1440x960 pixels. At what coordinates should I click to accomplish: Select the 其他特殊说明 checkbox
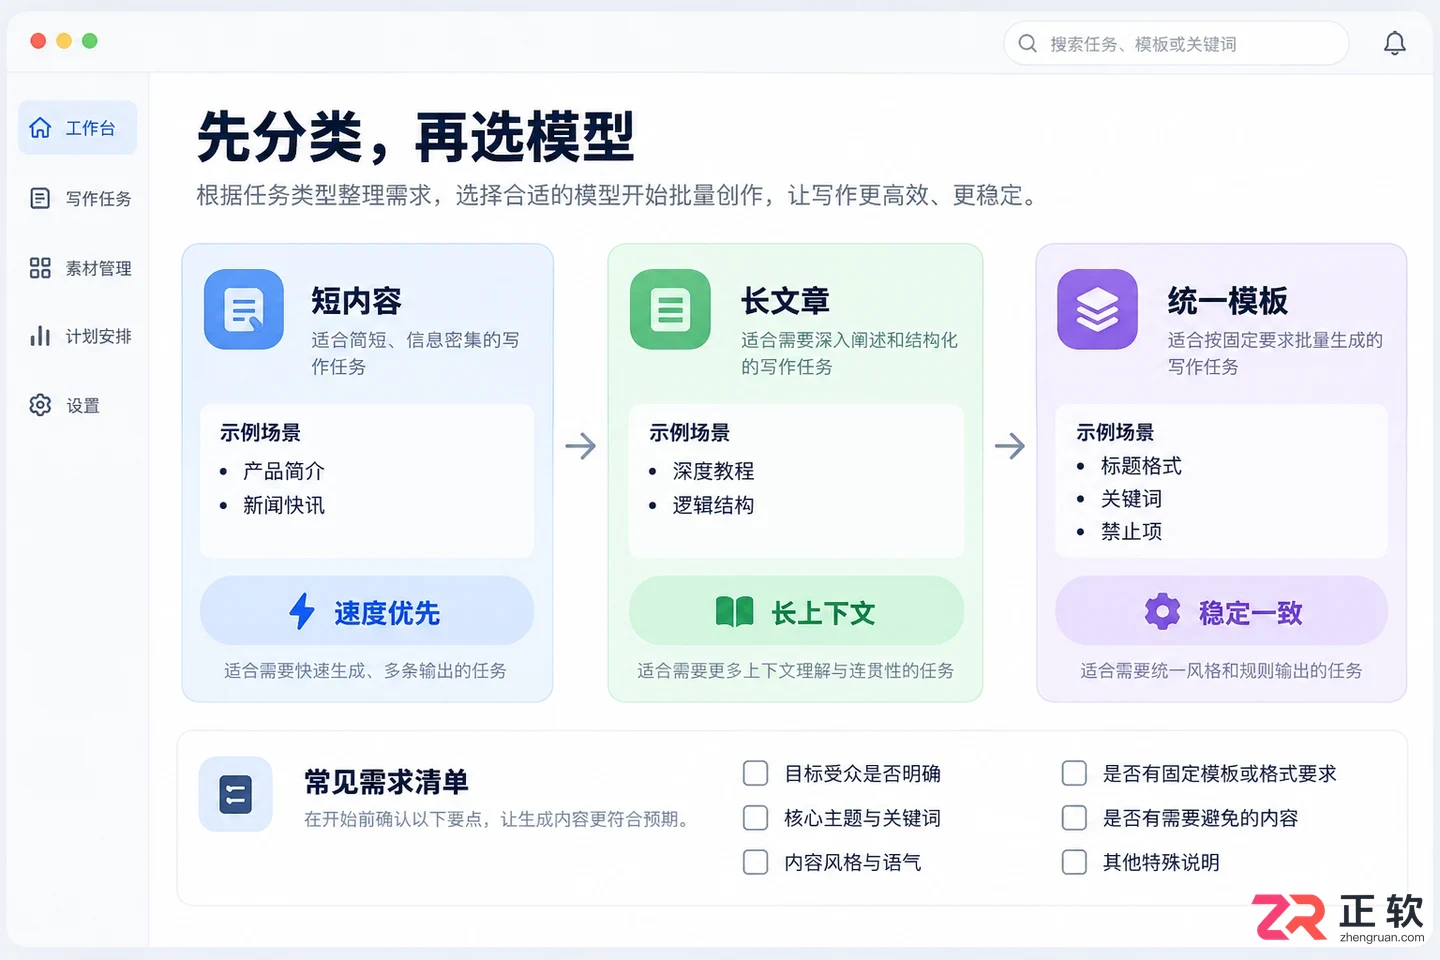point(1074,862)
